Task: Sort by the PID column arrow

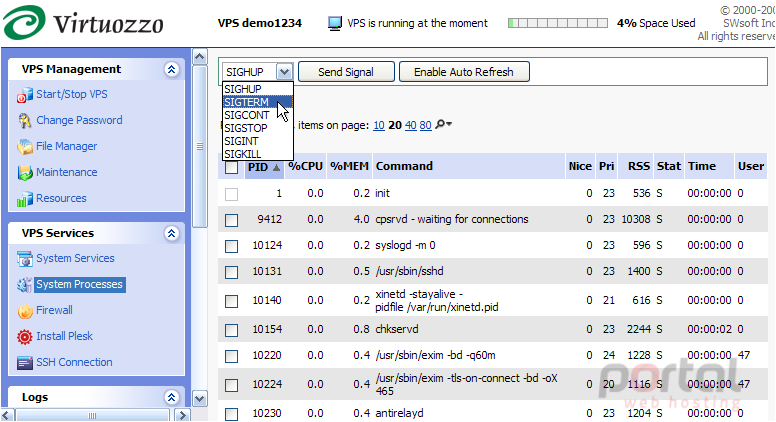Action: click(277, 168)
